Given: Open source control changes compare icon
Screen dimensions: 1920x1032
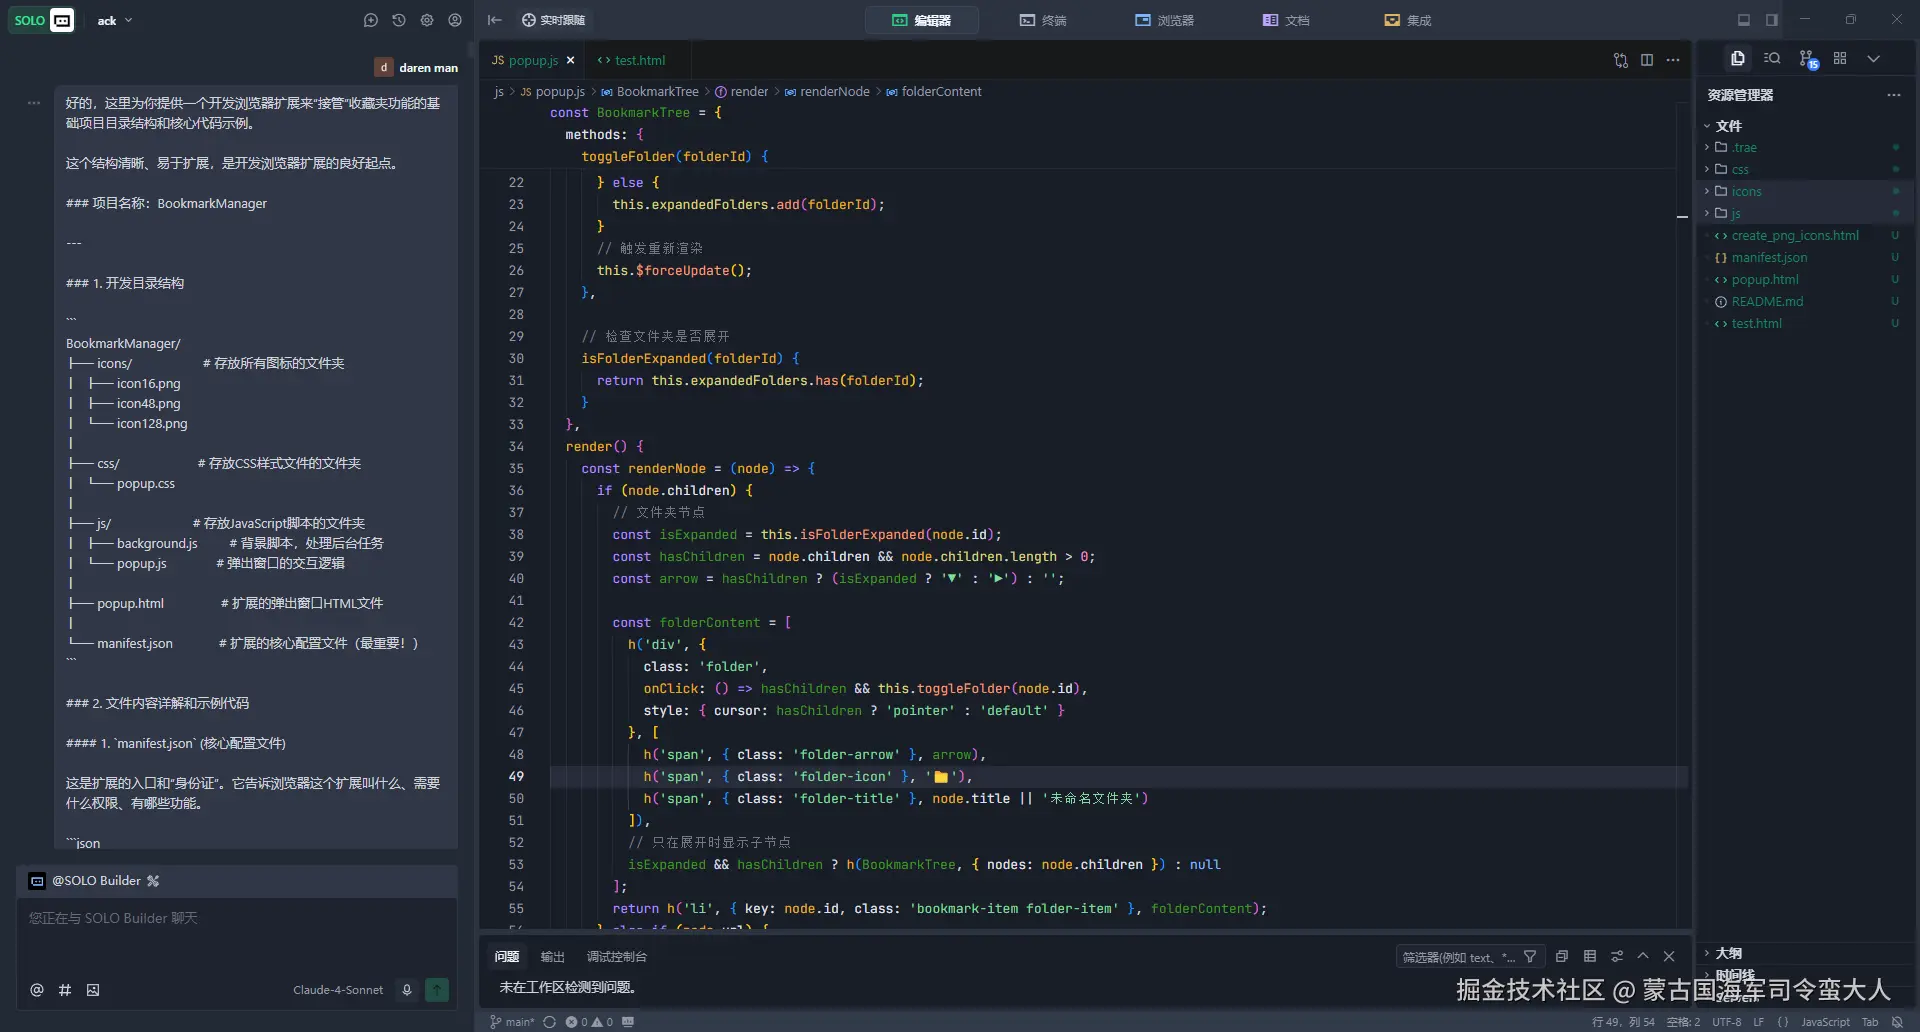Looking at the screenshot, I should point(1620,60).
